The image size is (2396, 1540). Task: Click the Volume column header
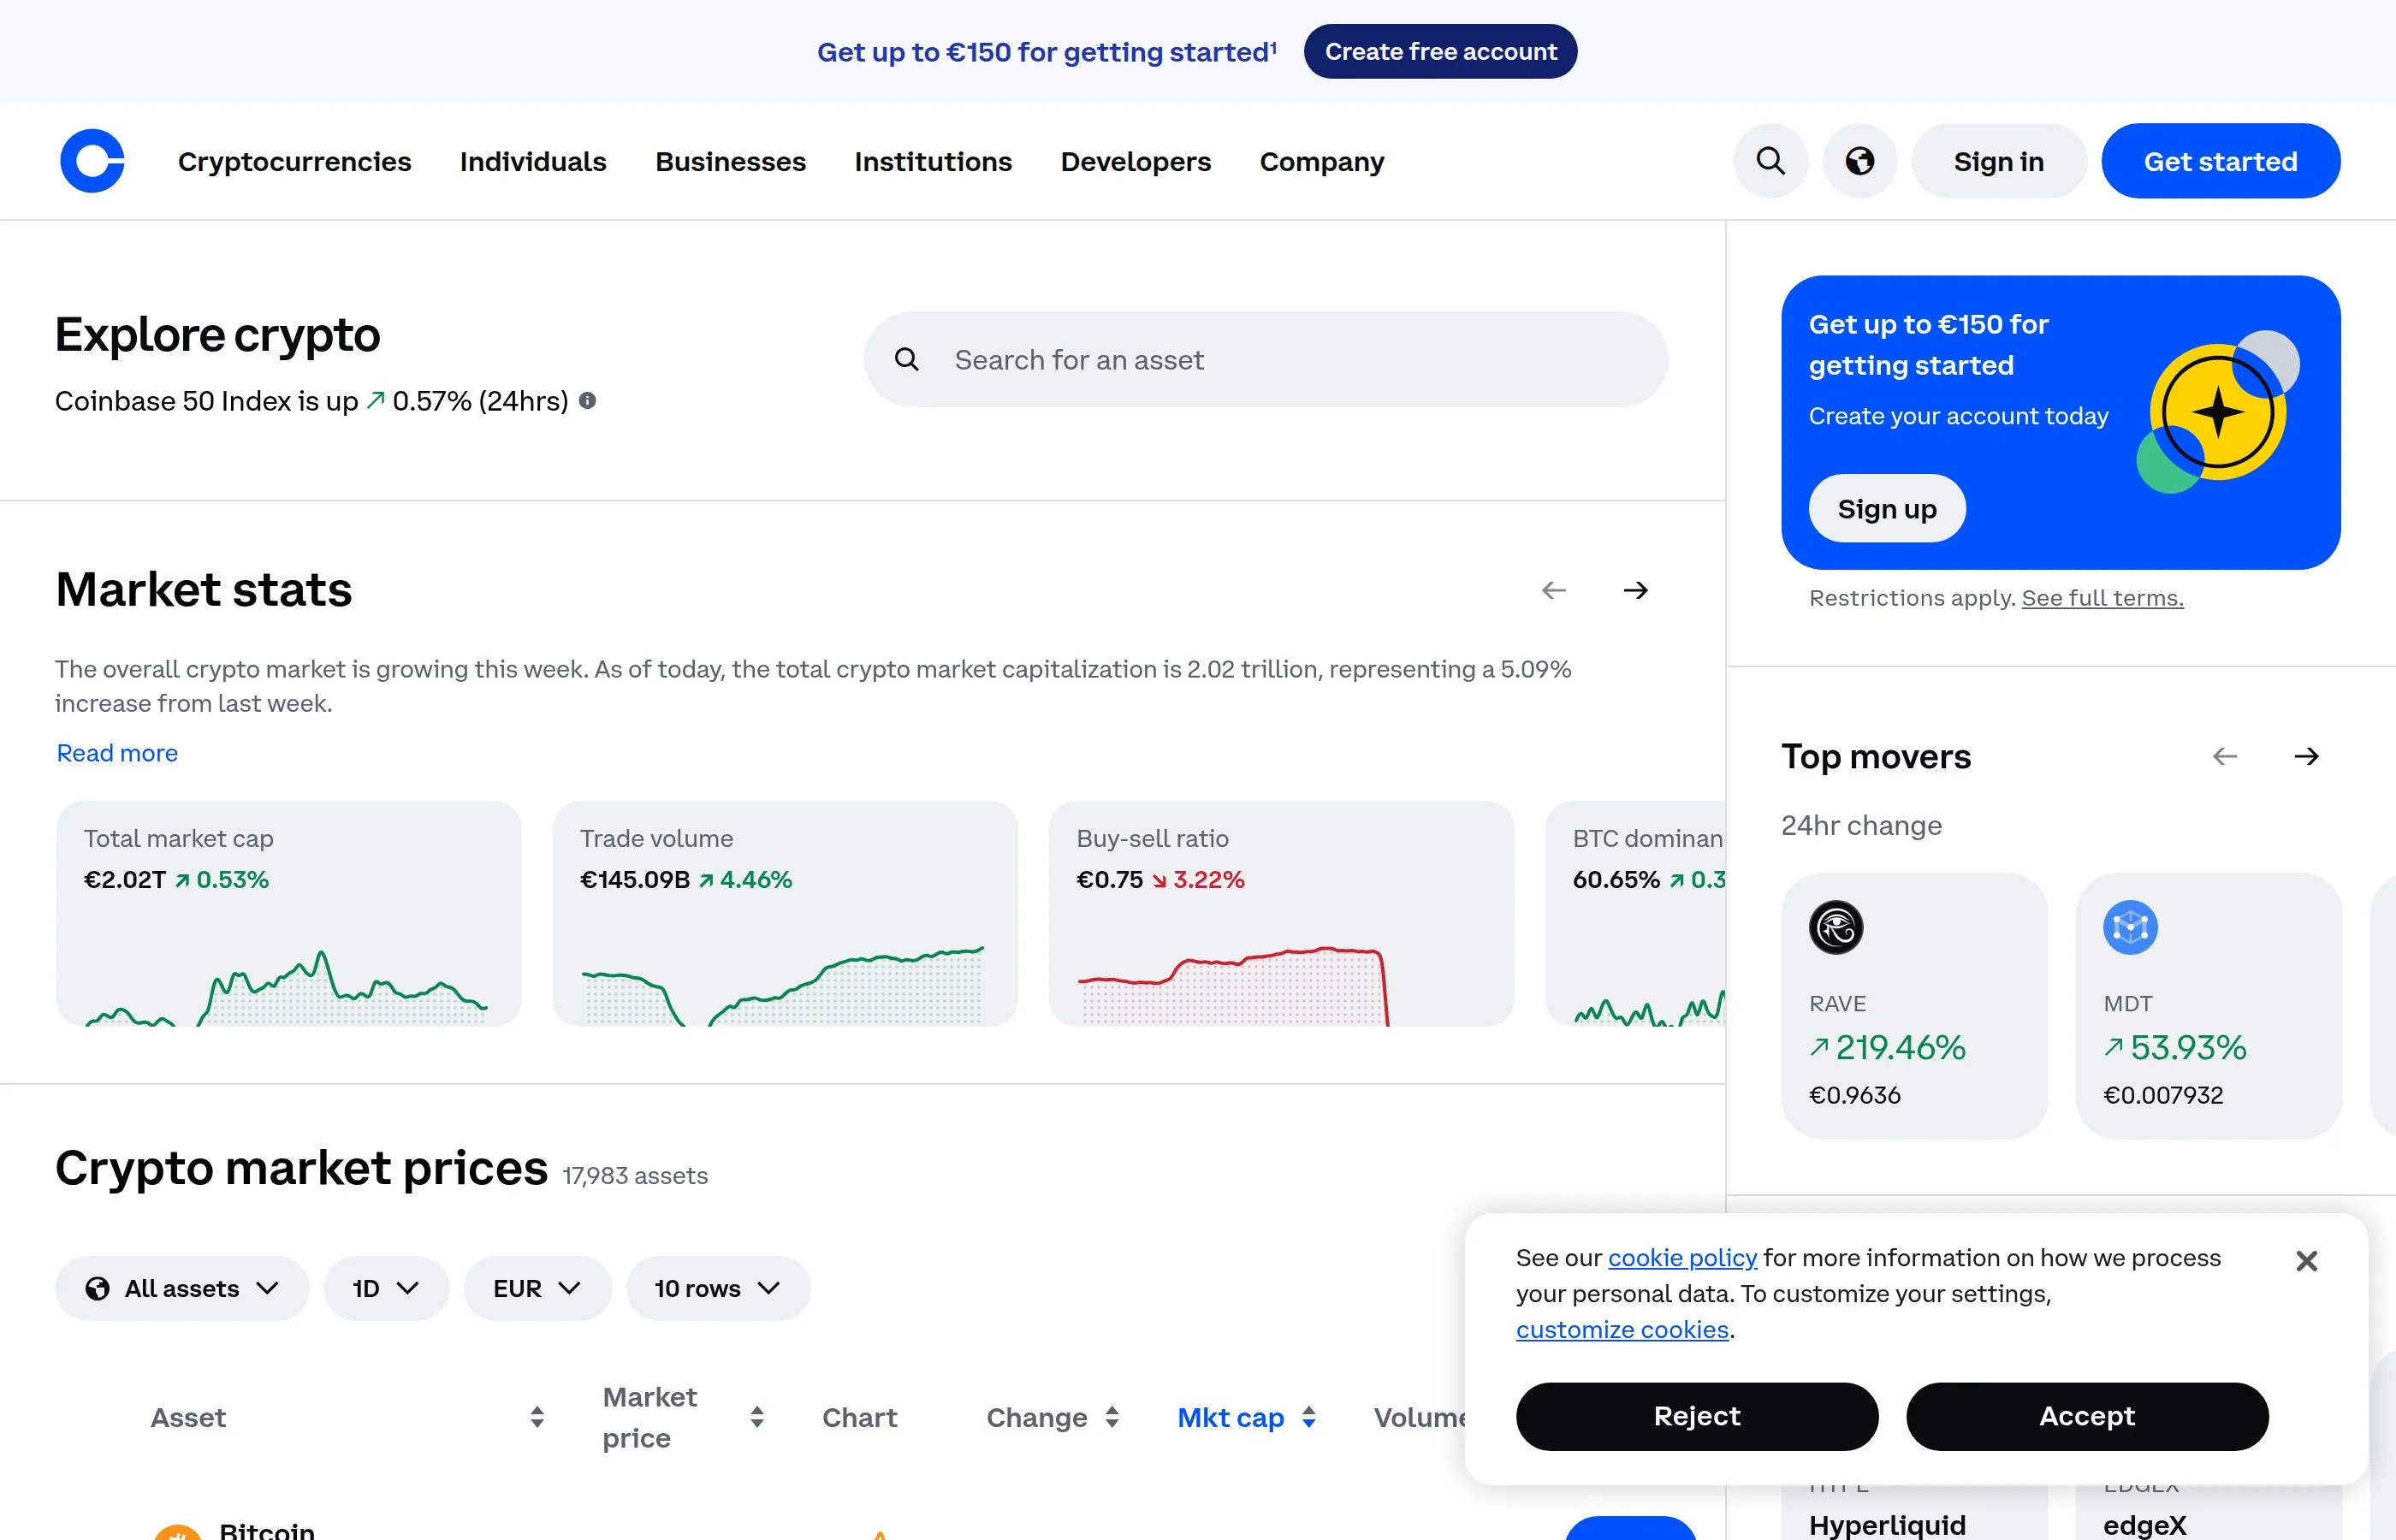(x=1420, y=1417)
